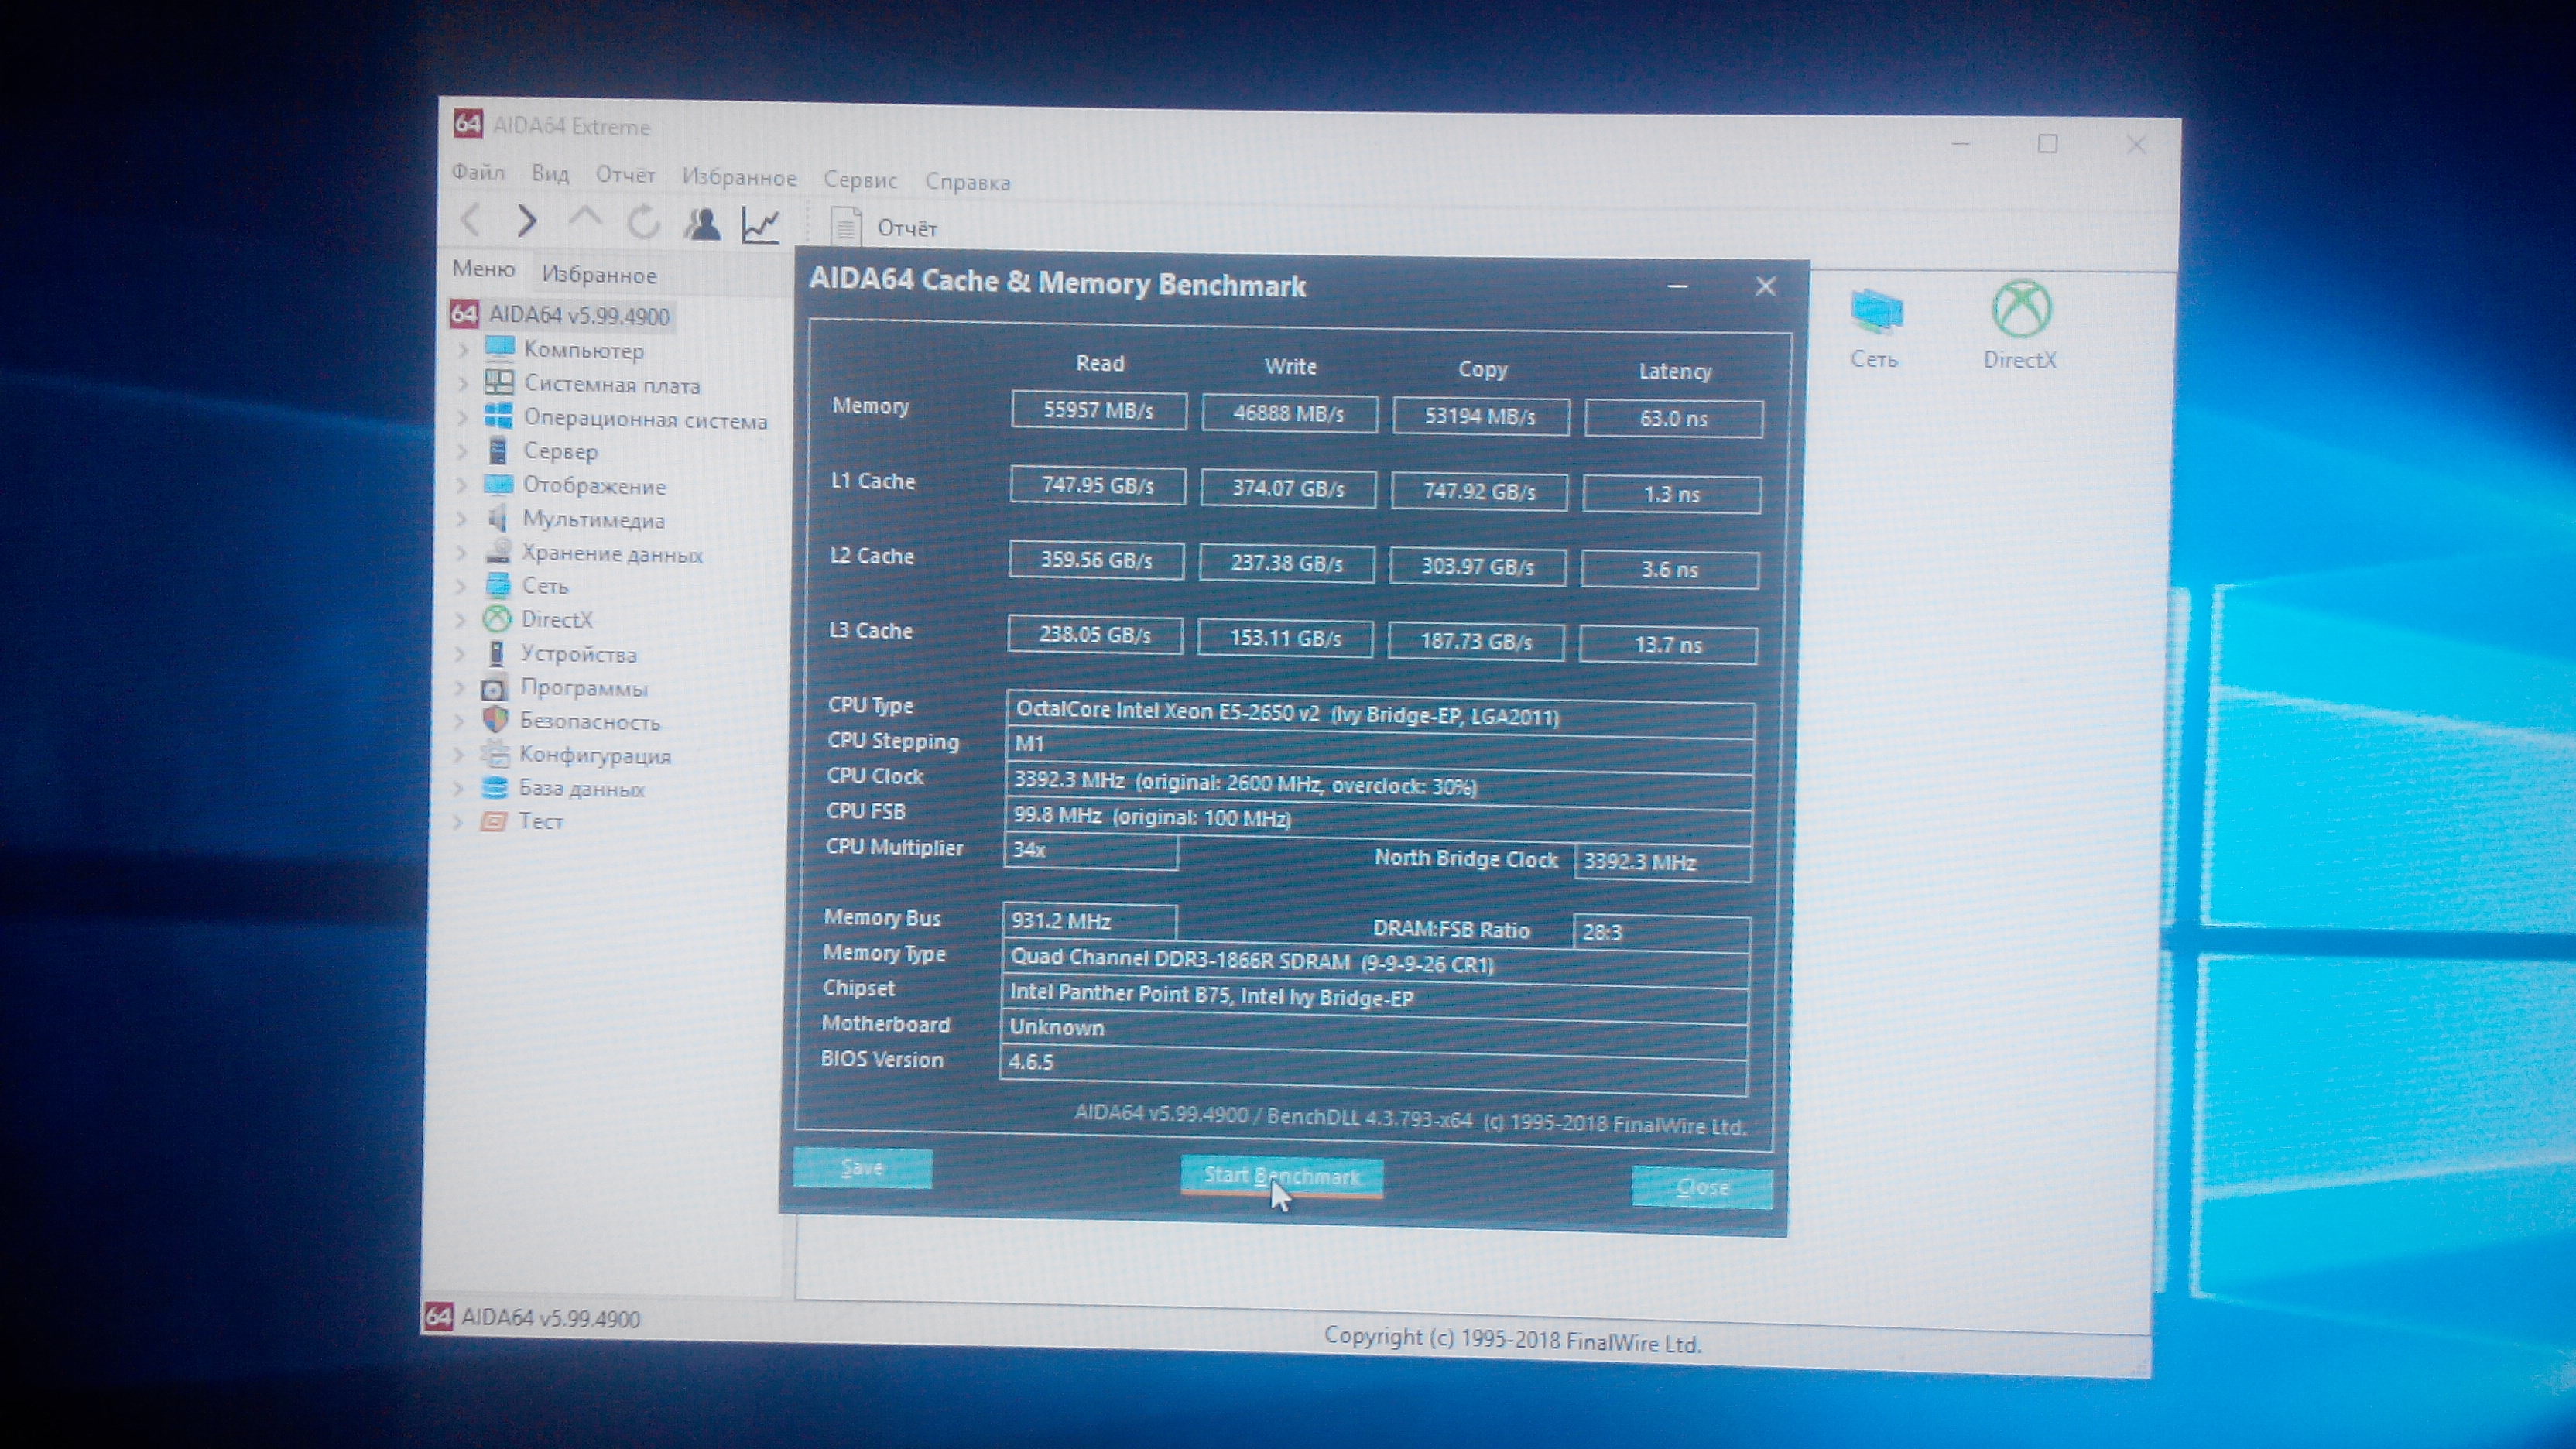
Task: Click the back navigation arrow icon
Action: pyautogui.click(x=471, y=219)
